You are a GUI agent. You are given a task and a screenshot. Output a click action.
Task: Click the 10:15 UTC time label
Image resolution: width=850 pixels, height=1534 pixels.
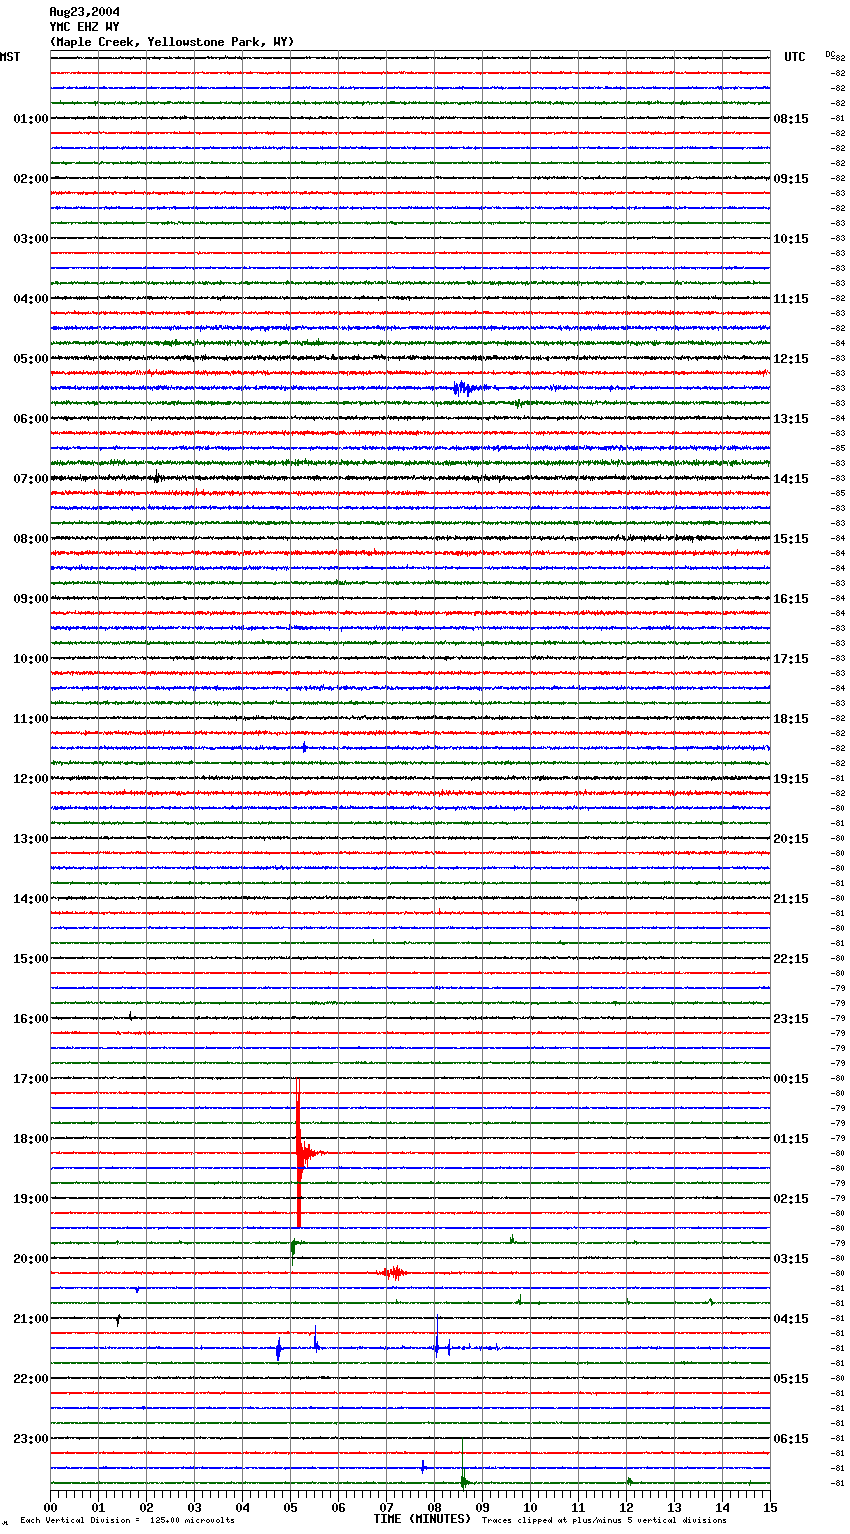coord(791,239)
